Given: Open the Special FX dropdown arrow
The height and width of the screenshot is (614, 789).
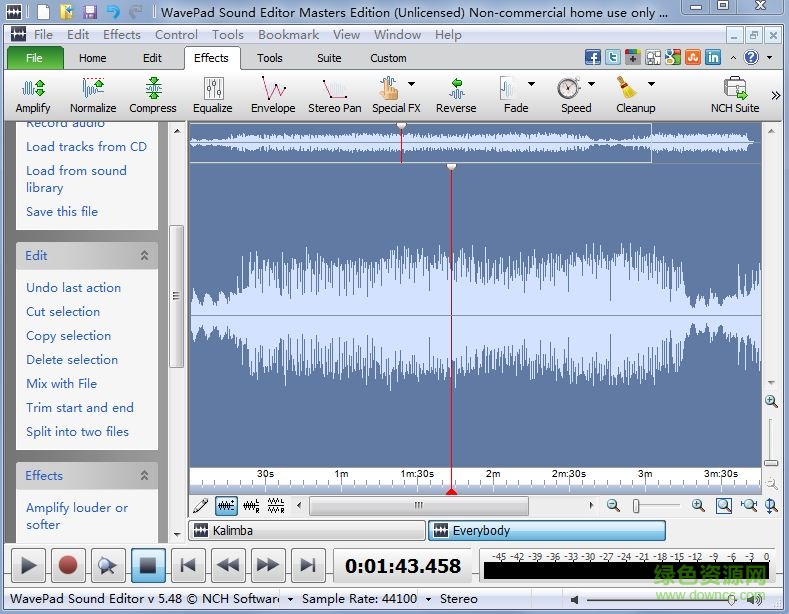Looking at the screenshot, I should [x=412, y=84].
